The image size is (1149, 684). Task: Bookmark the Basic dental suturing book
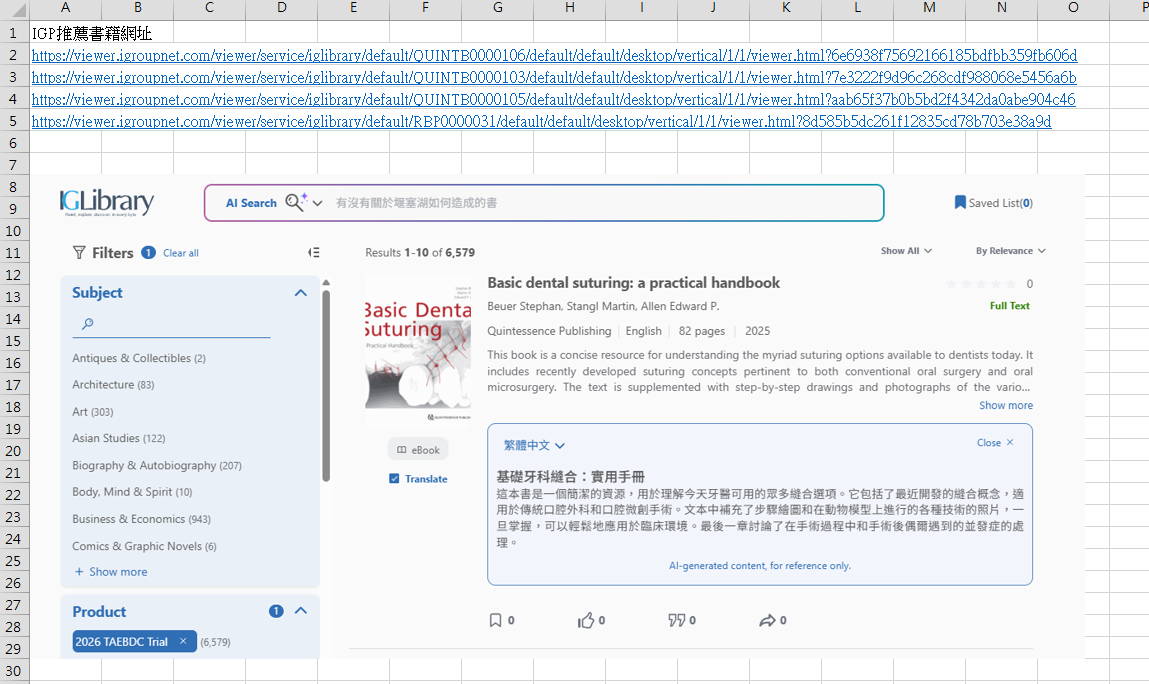(x=495, y=620)
